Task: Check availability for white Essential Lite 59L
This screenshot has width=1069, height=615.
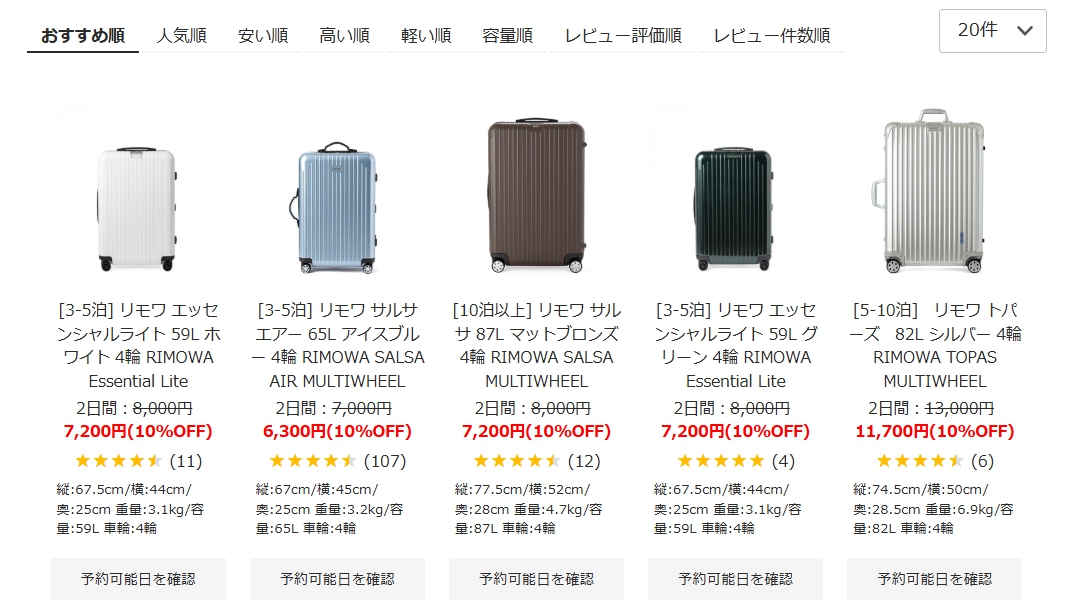Action: [138, 579]
